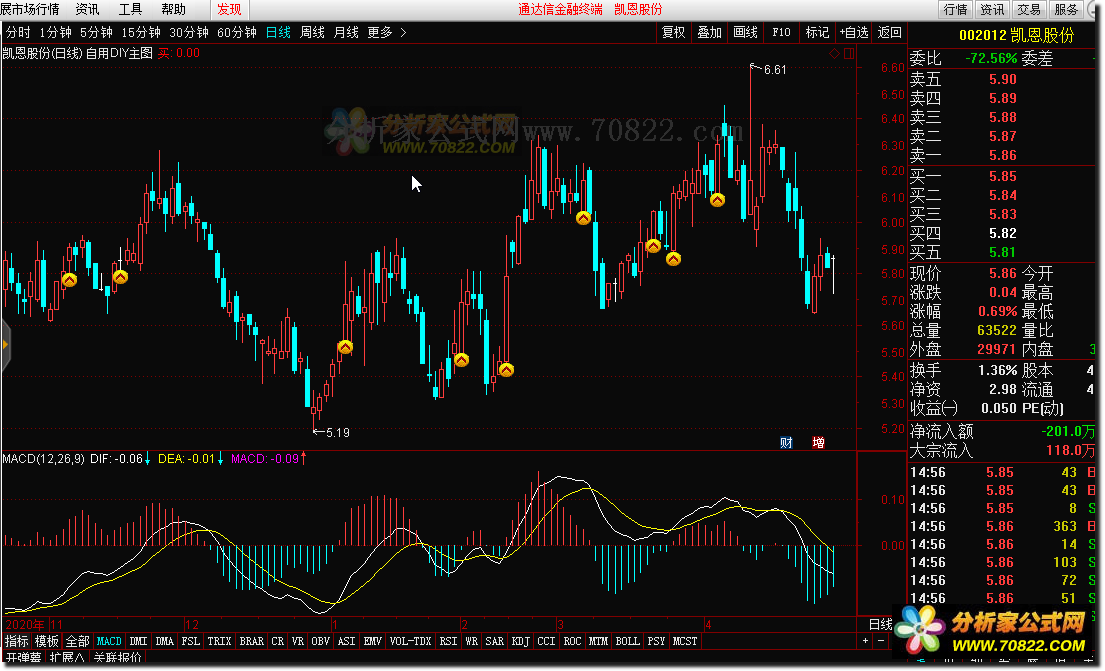Select the 日线 daily timeframe tab
This screenshot has width=1105, height=671.
[278, 32]
